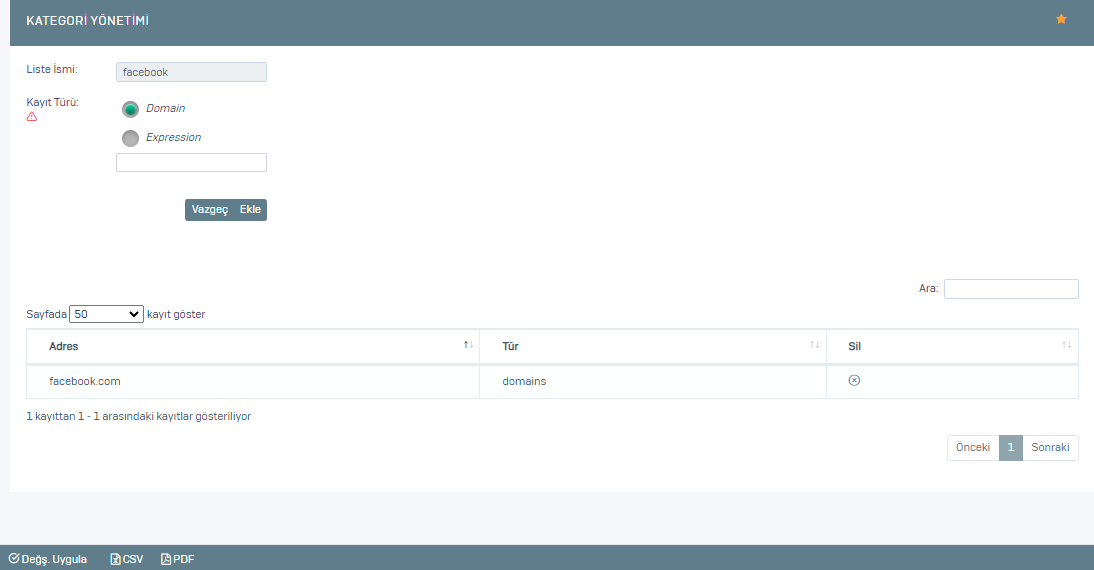Select page 1 in pagination

[x=1010, y=447]
